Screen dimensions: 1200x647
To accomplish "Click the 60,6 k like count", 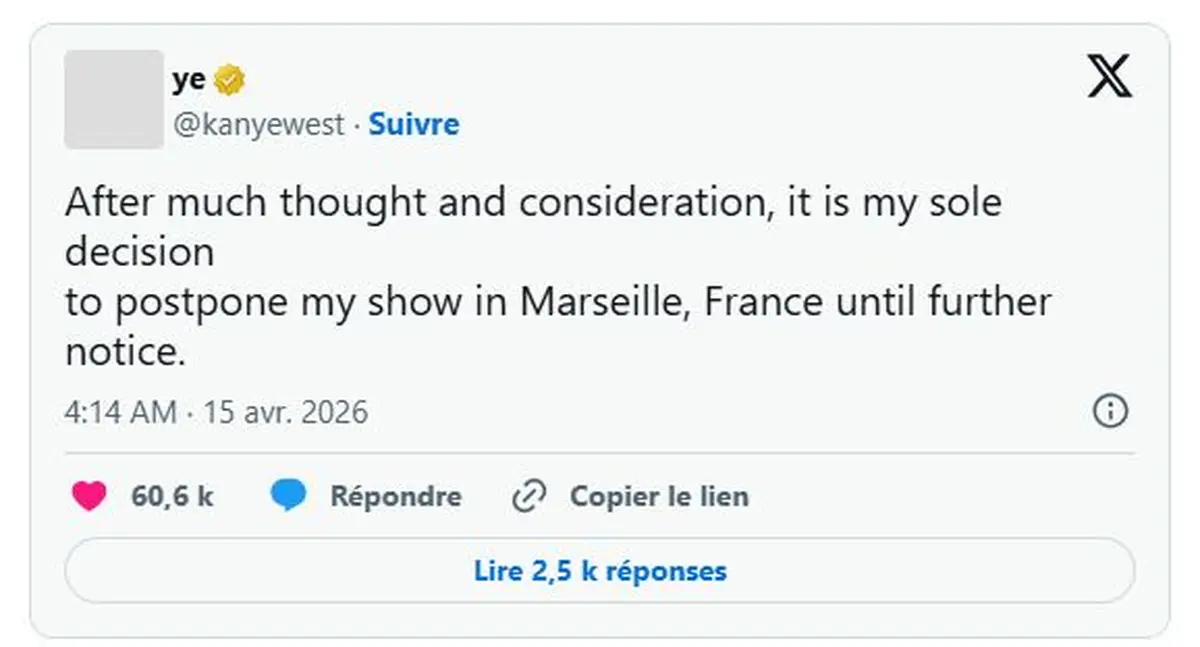I will (x=172, y=496).
